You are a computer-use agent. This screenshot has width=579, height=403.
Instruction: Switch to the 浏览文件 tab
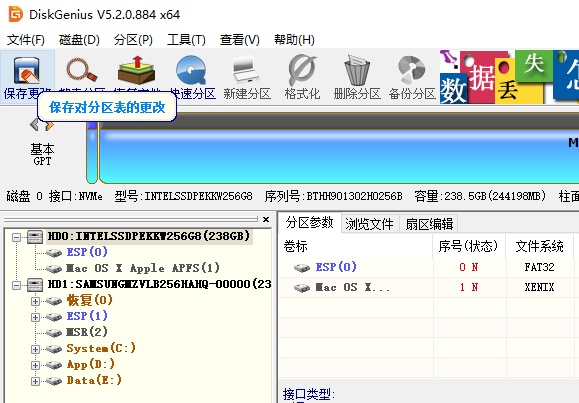click(x=369, y=223)
